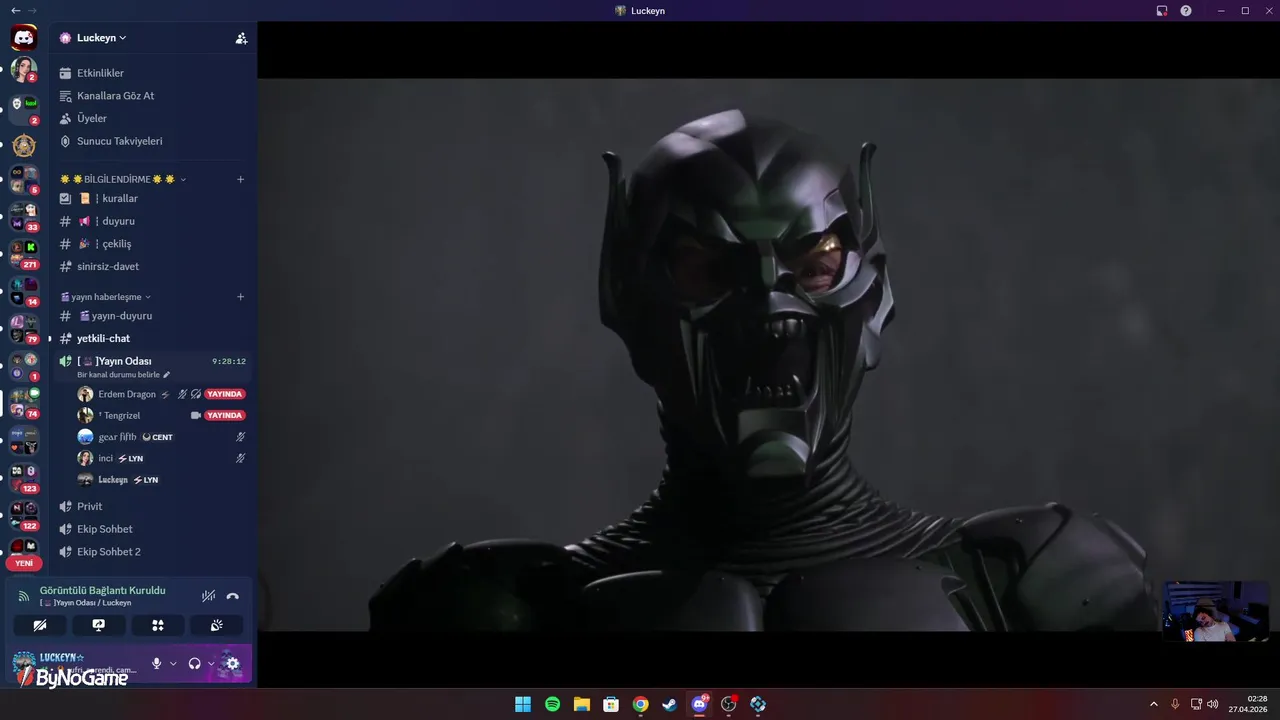
Task: Open connection info signal icon
Action: pyautogui.click(x=24, y=596)
